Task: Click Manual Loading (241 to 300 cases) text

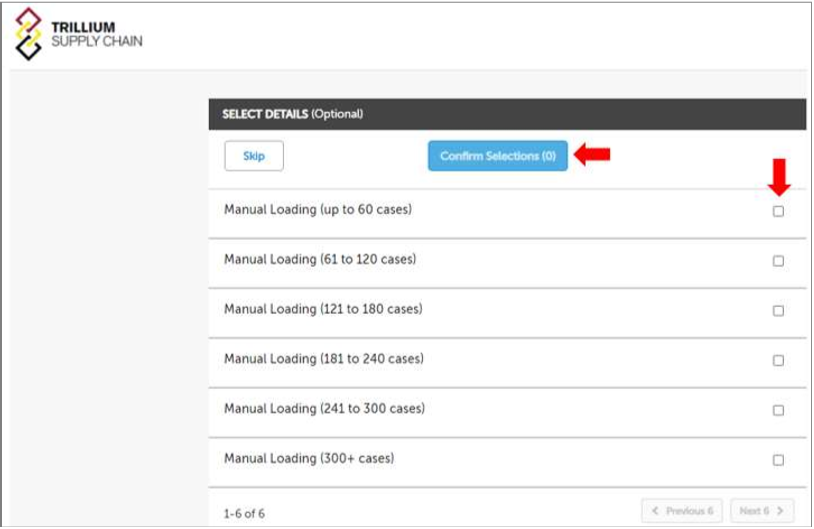Action: point(324,409)
